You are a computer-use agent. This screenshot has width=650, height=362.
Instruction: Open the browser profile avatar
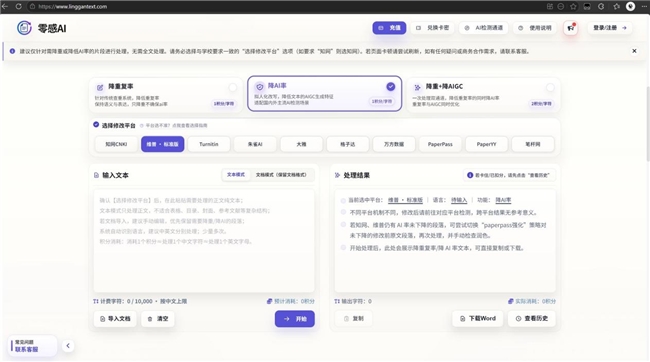click(630, 6)
